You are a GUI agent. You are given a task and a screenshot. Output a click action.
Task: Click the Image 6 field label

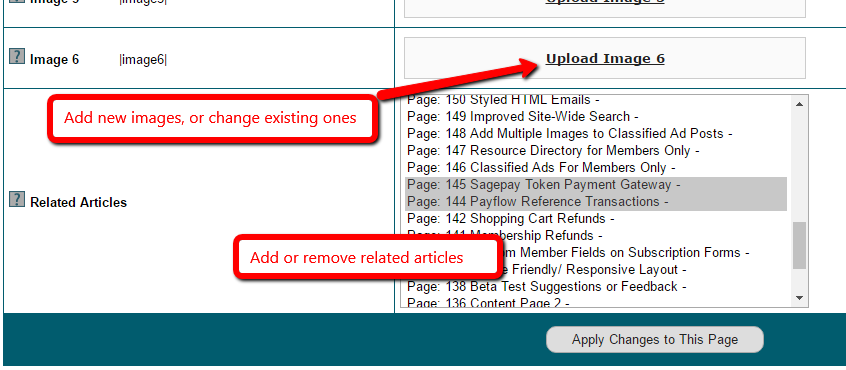coord(54,59)
